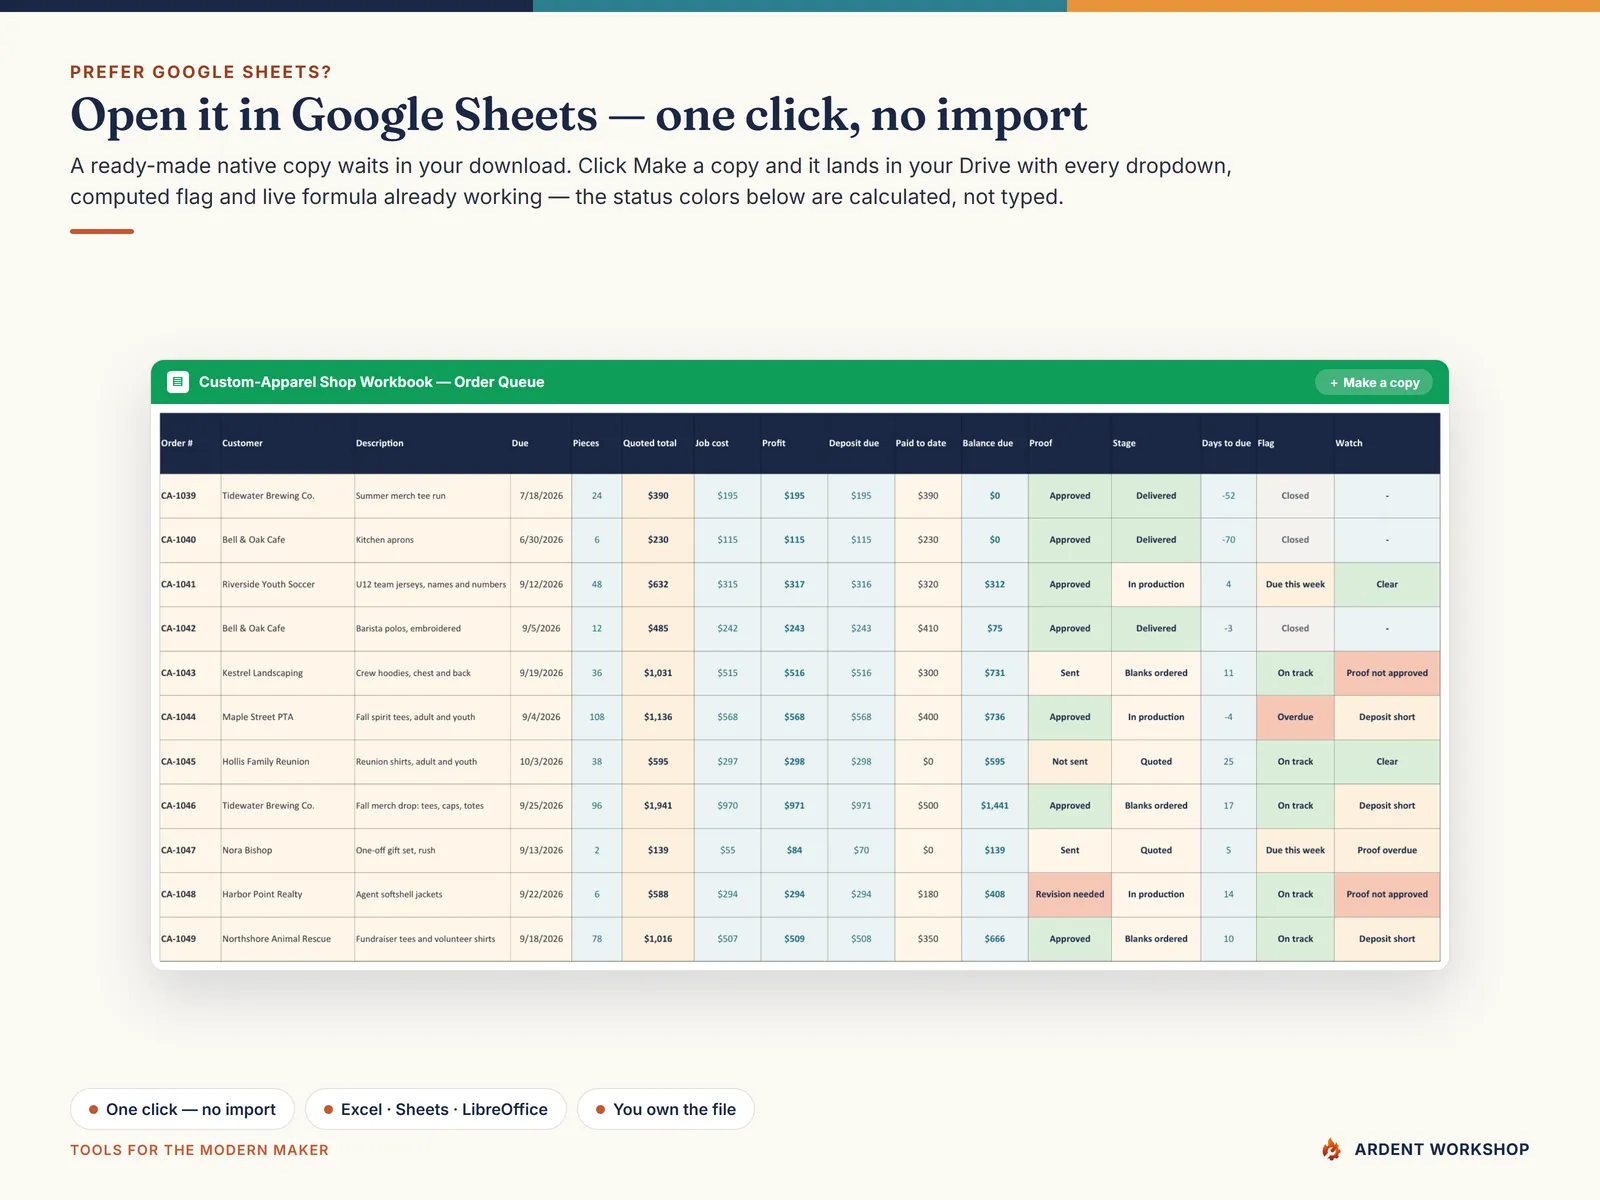The height and width of the screenshot is (1200, 1600).
Task: Select order cell CA-1040
Action: (x=190, y=540)
